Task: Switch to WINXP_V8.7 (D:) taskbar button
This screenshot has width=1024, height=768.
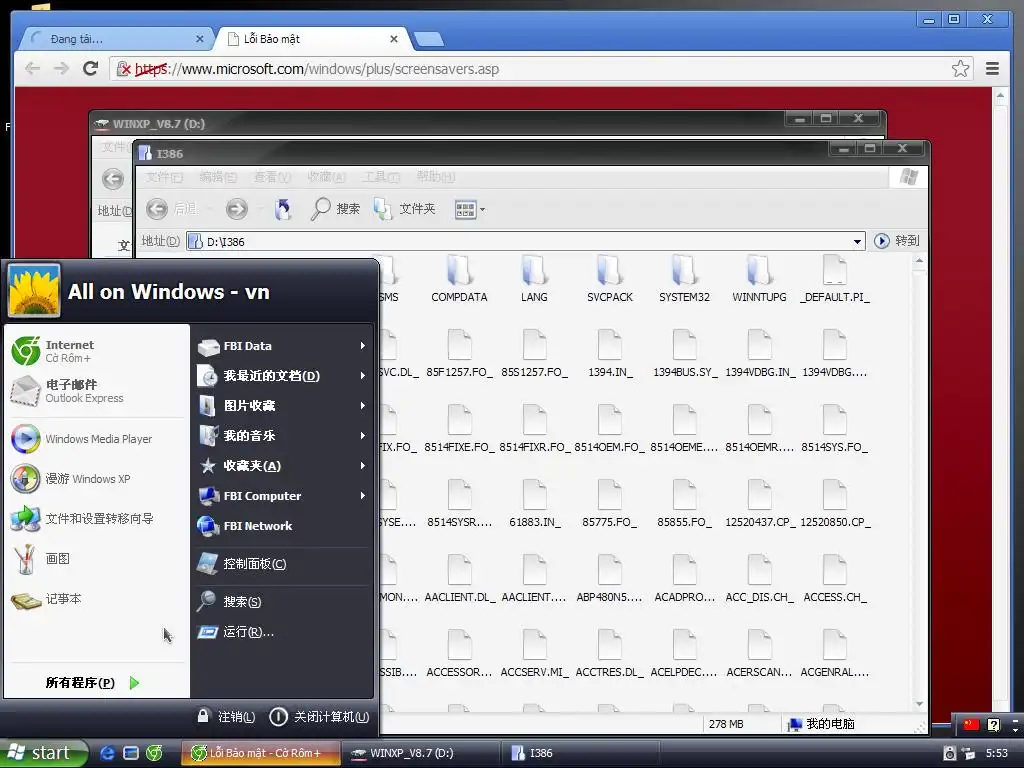Action: pos(421,754)
